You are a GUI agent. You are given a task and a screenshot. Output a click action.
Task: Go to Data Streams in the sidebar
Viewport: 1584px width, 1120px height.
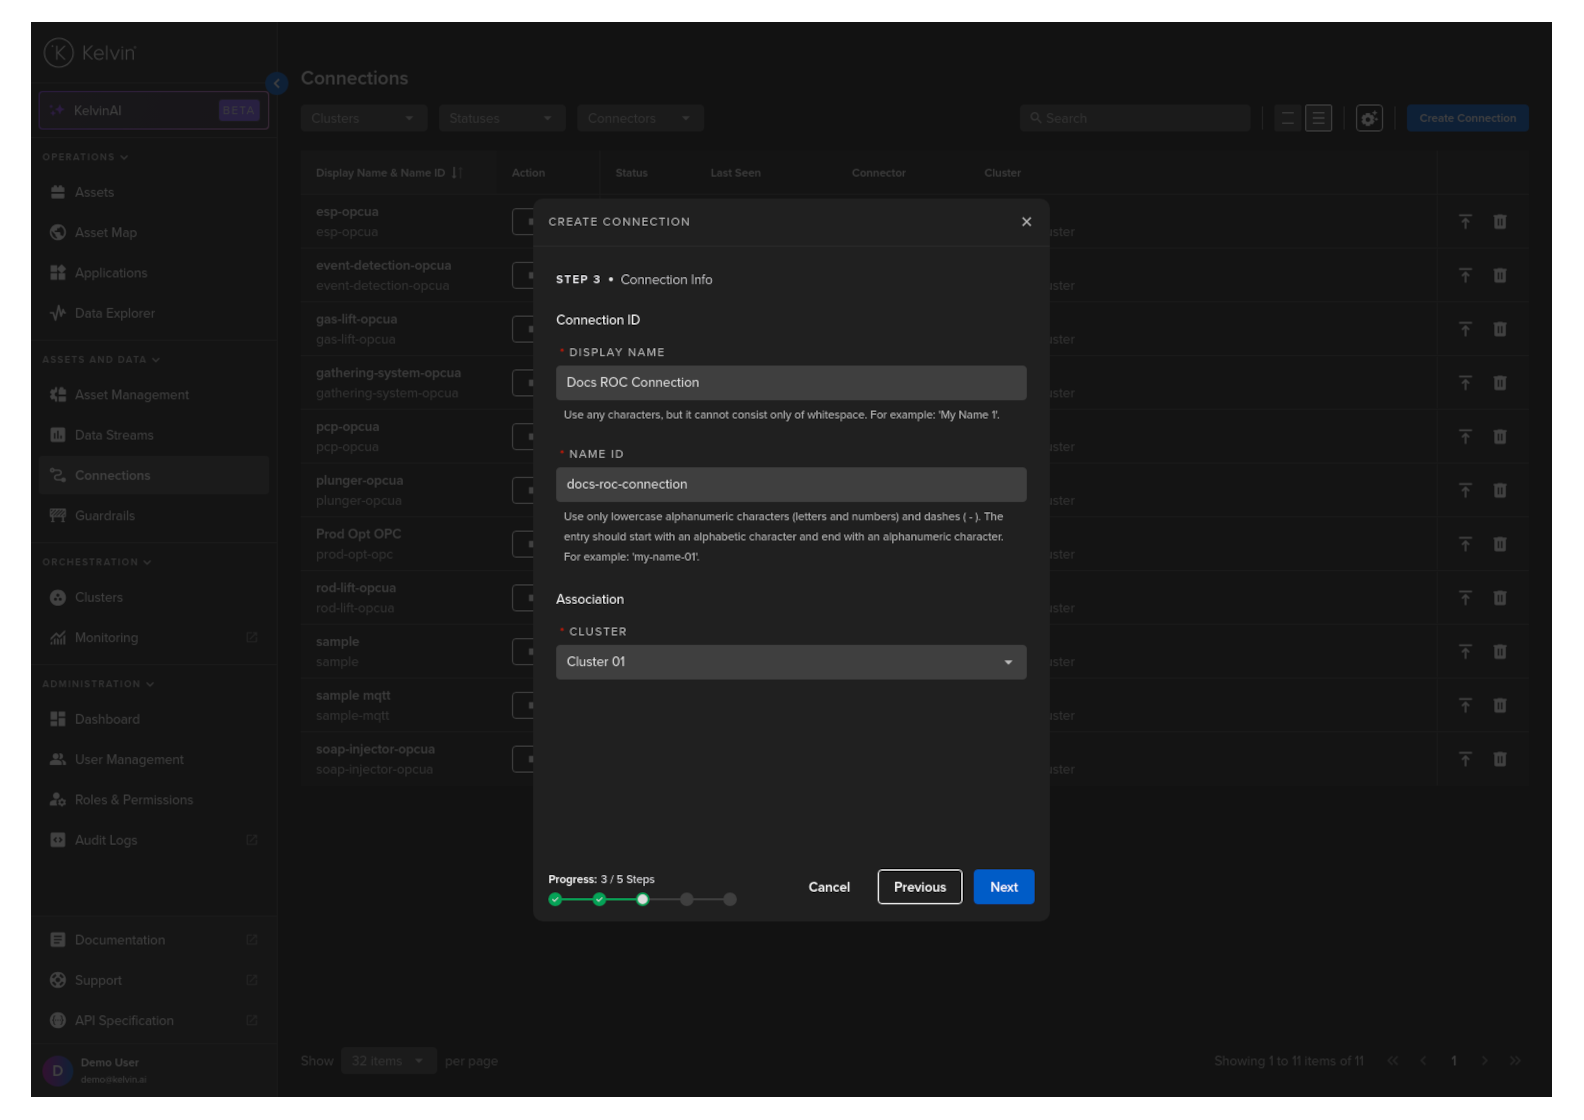click(114, 436)
